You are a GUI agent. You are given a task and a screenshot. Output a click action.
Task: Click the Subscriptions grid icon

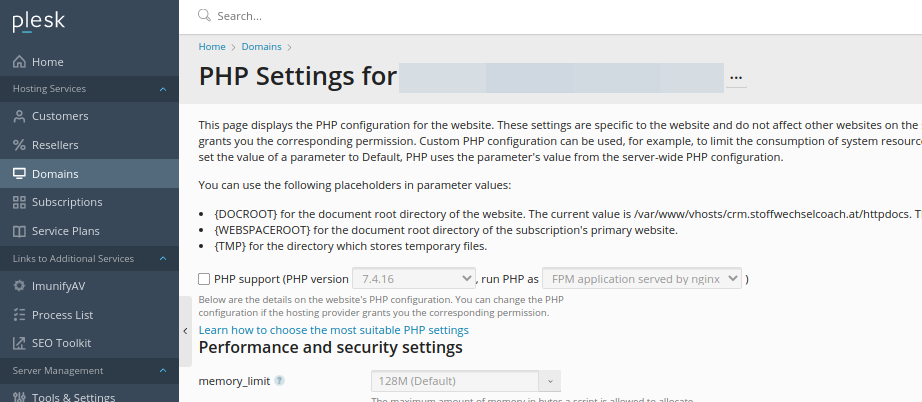pos(19,202)
